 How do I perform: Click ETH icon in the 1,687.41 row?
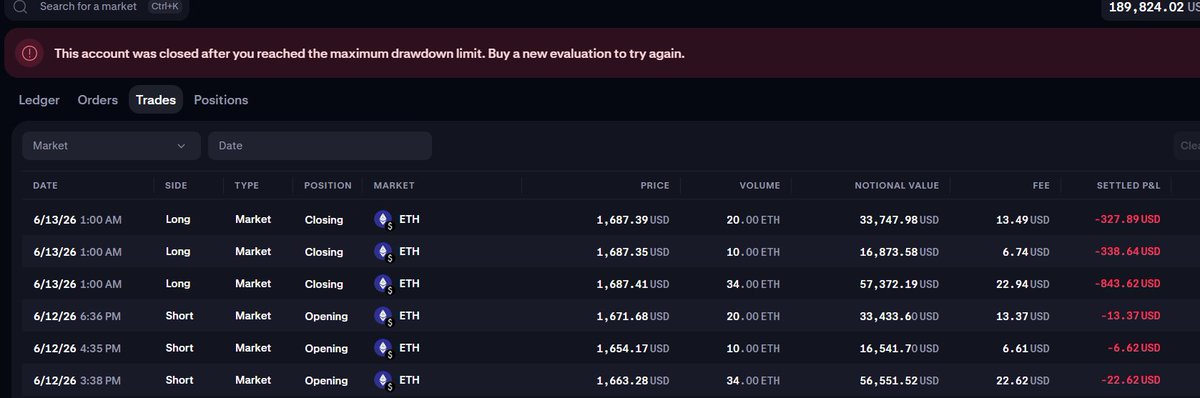[383, 284]
